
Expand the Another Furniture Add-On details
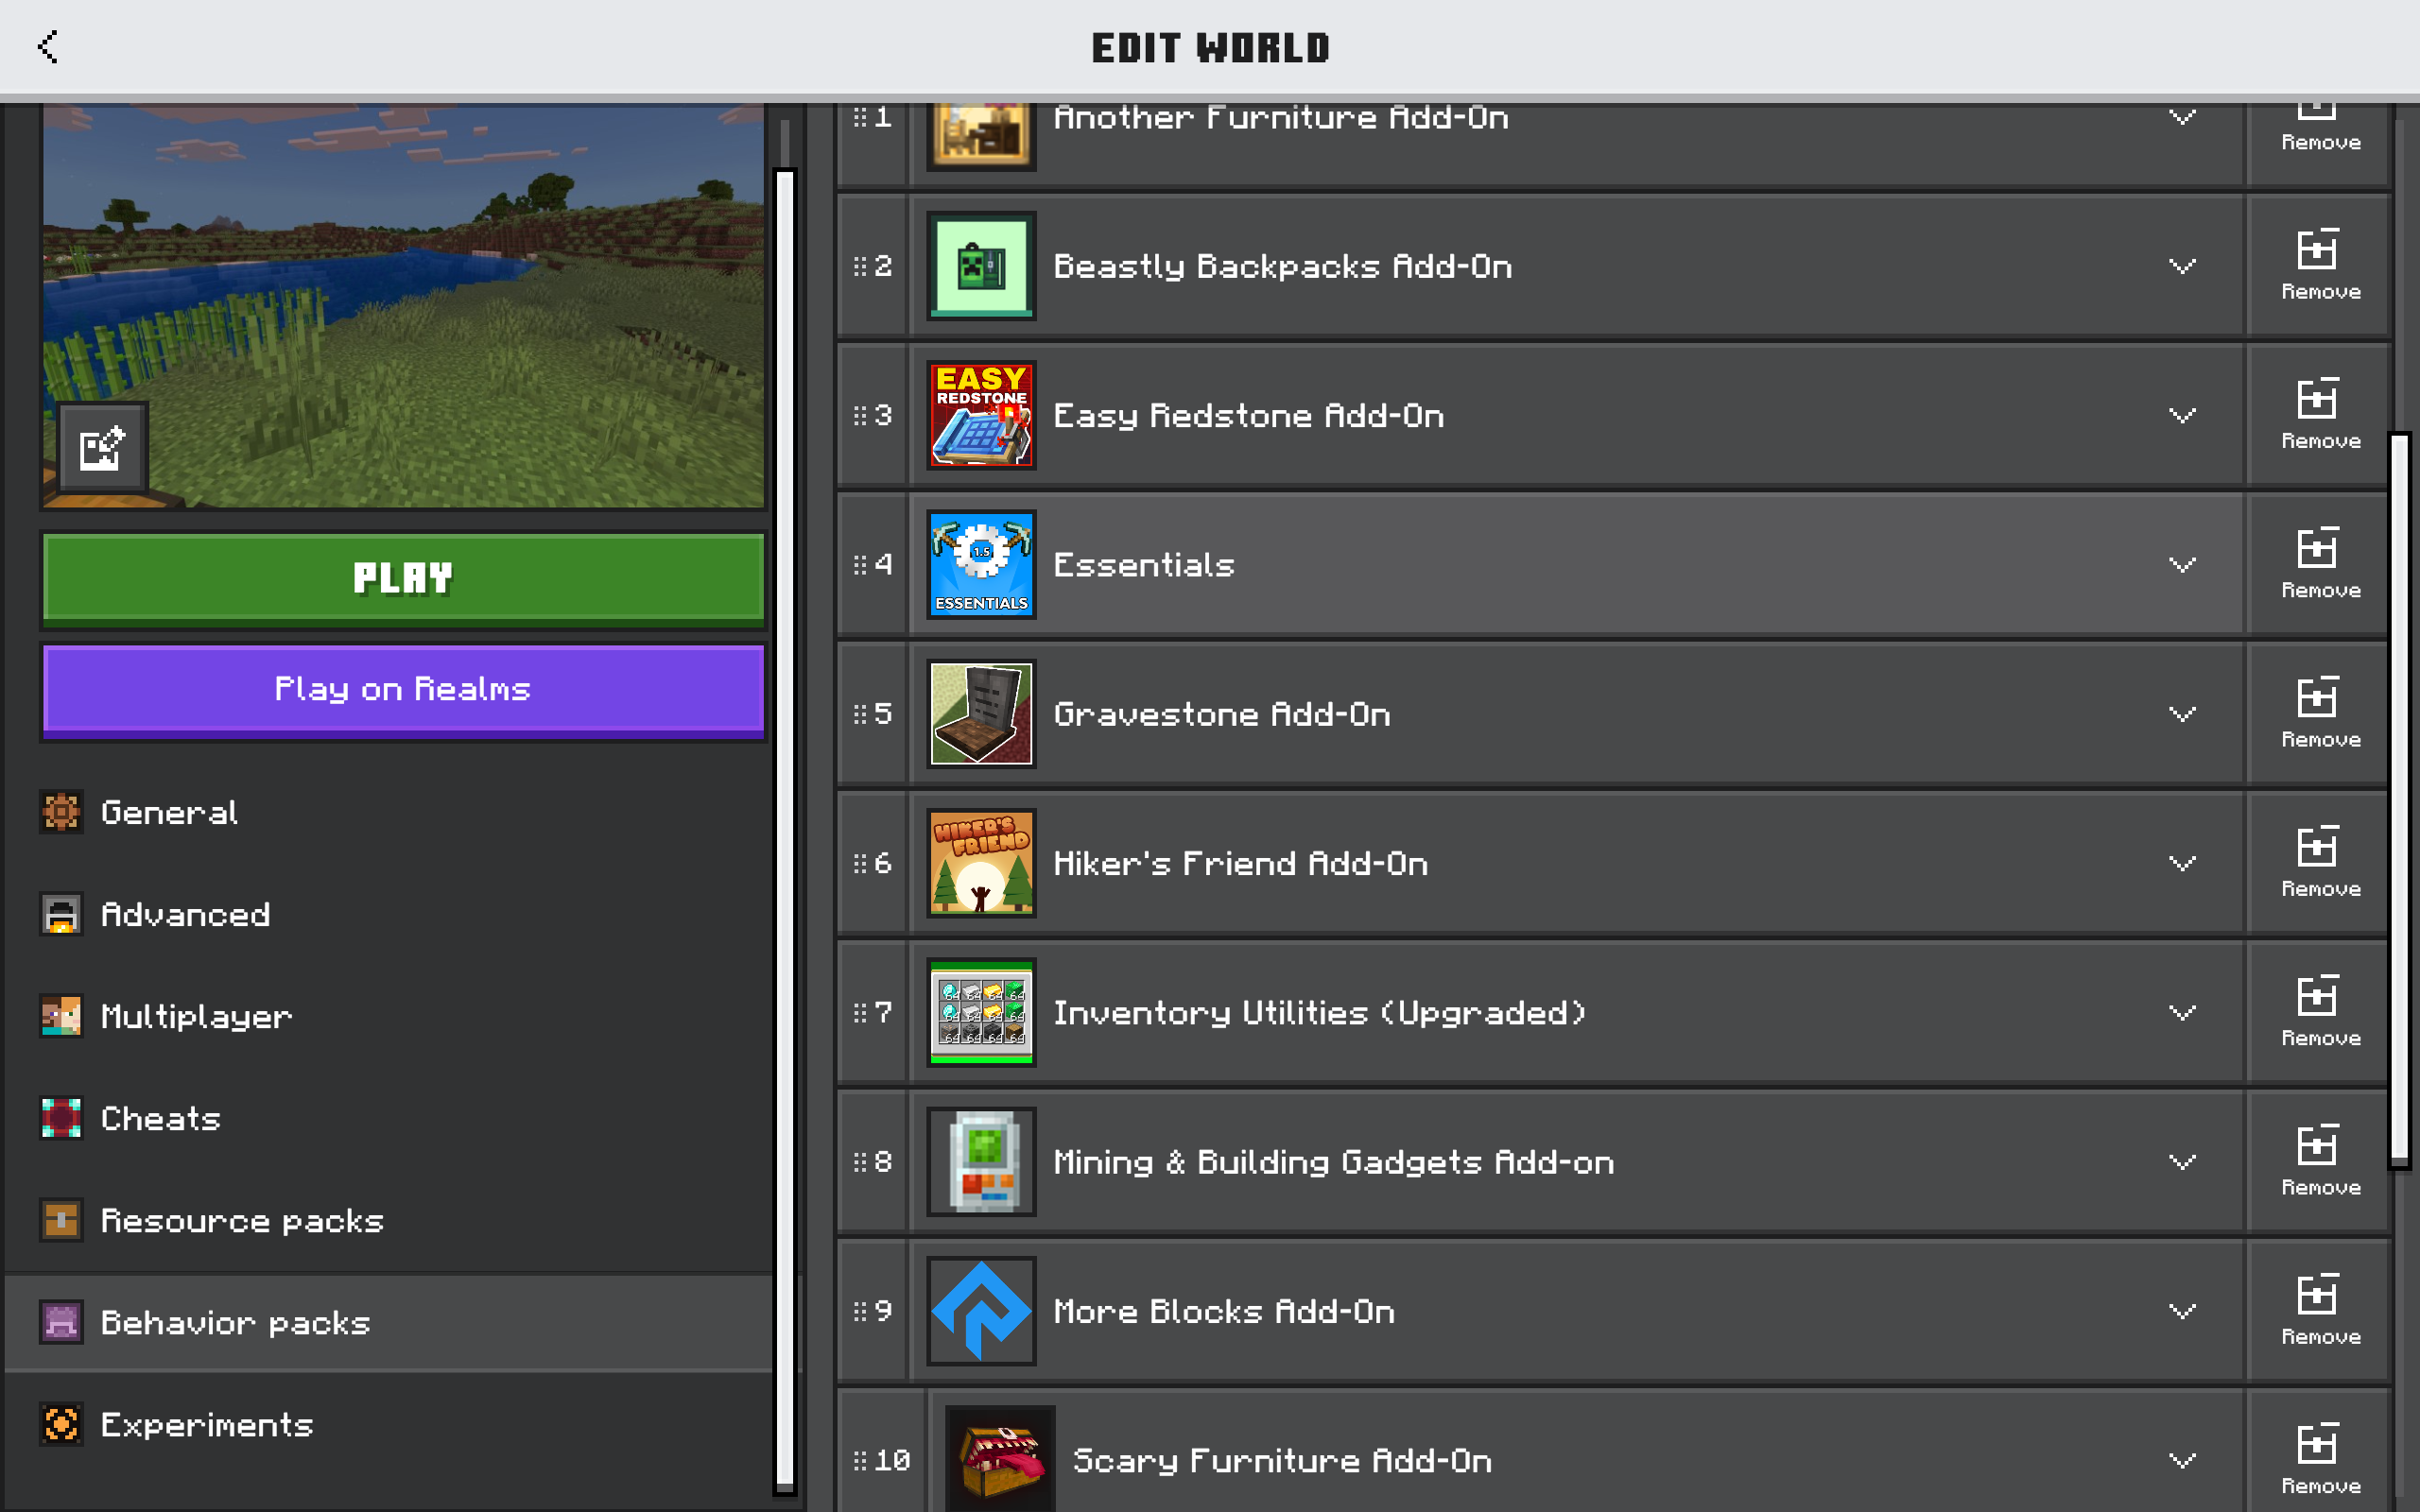click(2182, 117)
